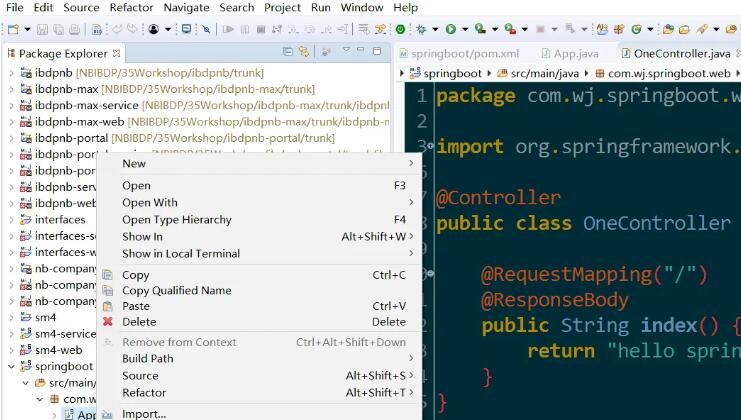
Task: Open the Build Path submenu
Action: tap(259, 359)
